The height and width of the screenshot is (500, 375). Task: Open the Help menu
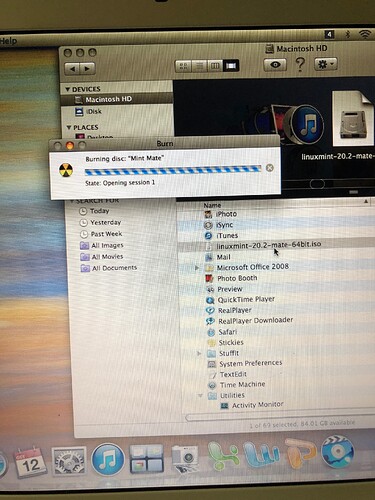(8, 41)
